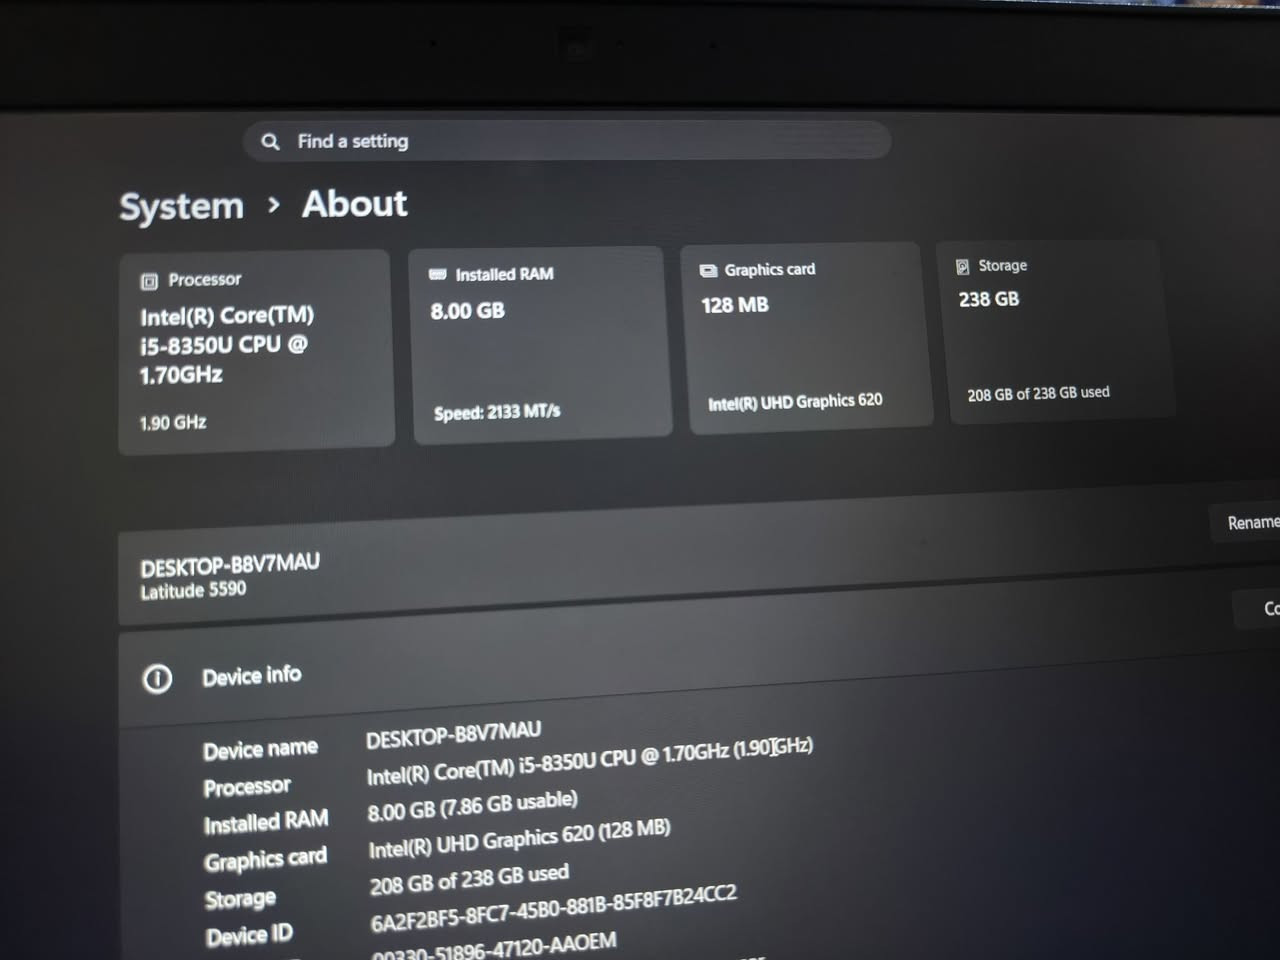
Task: Select the Device ID GUID value
Action: (554, 908)
